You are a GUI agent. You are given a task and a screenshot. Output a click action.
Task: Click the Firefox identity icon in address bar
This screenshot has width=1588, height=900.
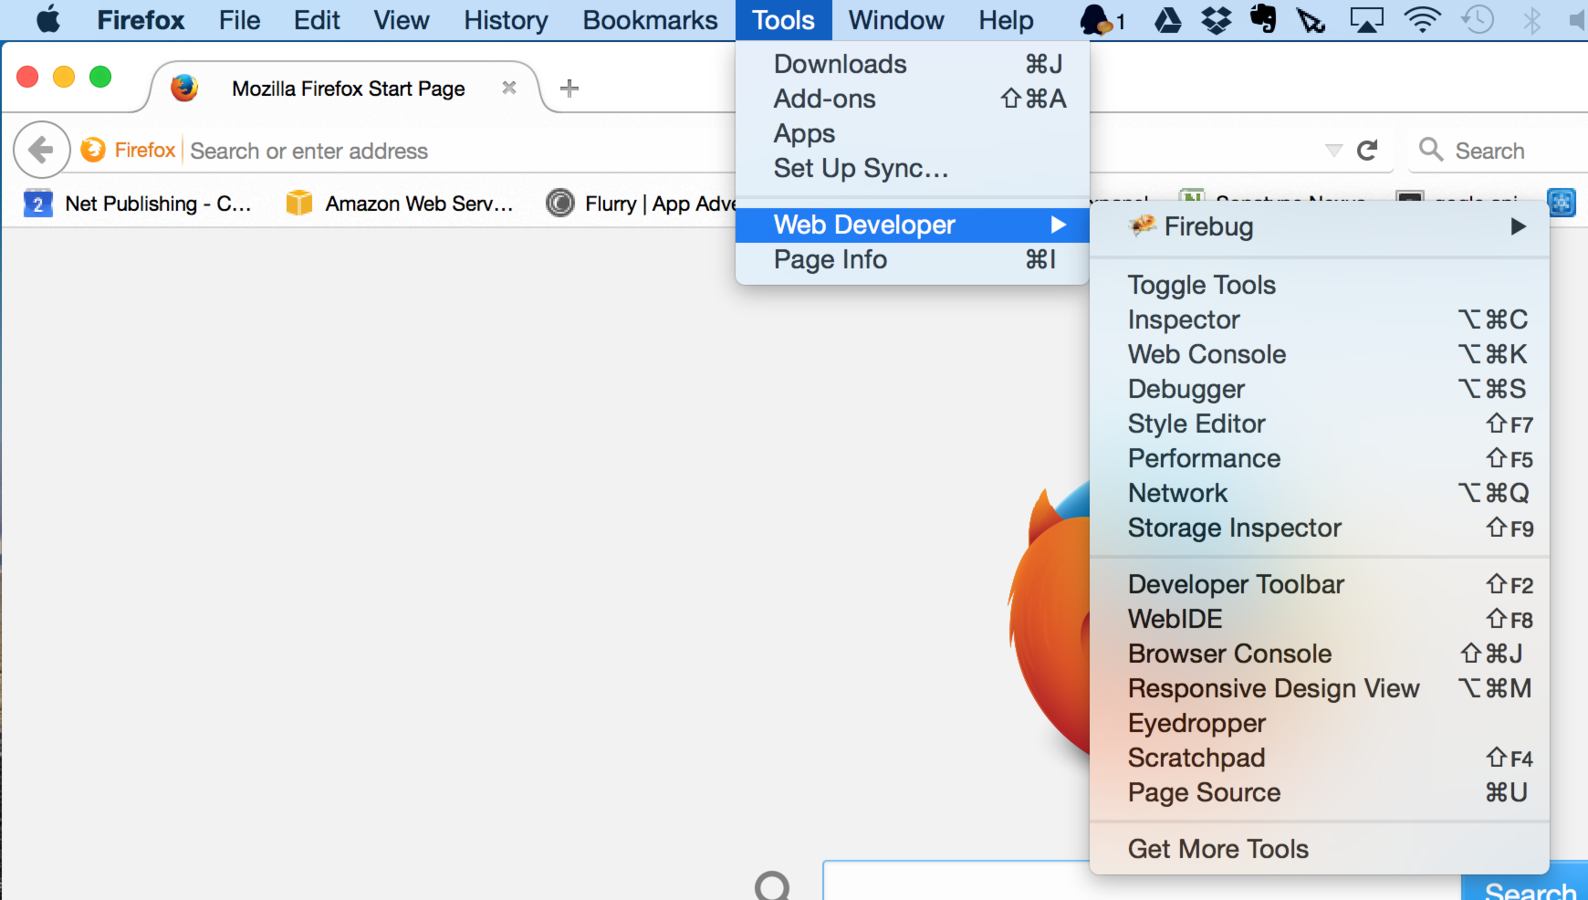click(93, 150)
